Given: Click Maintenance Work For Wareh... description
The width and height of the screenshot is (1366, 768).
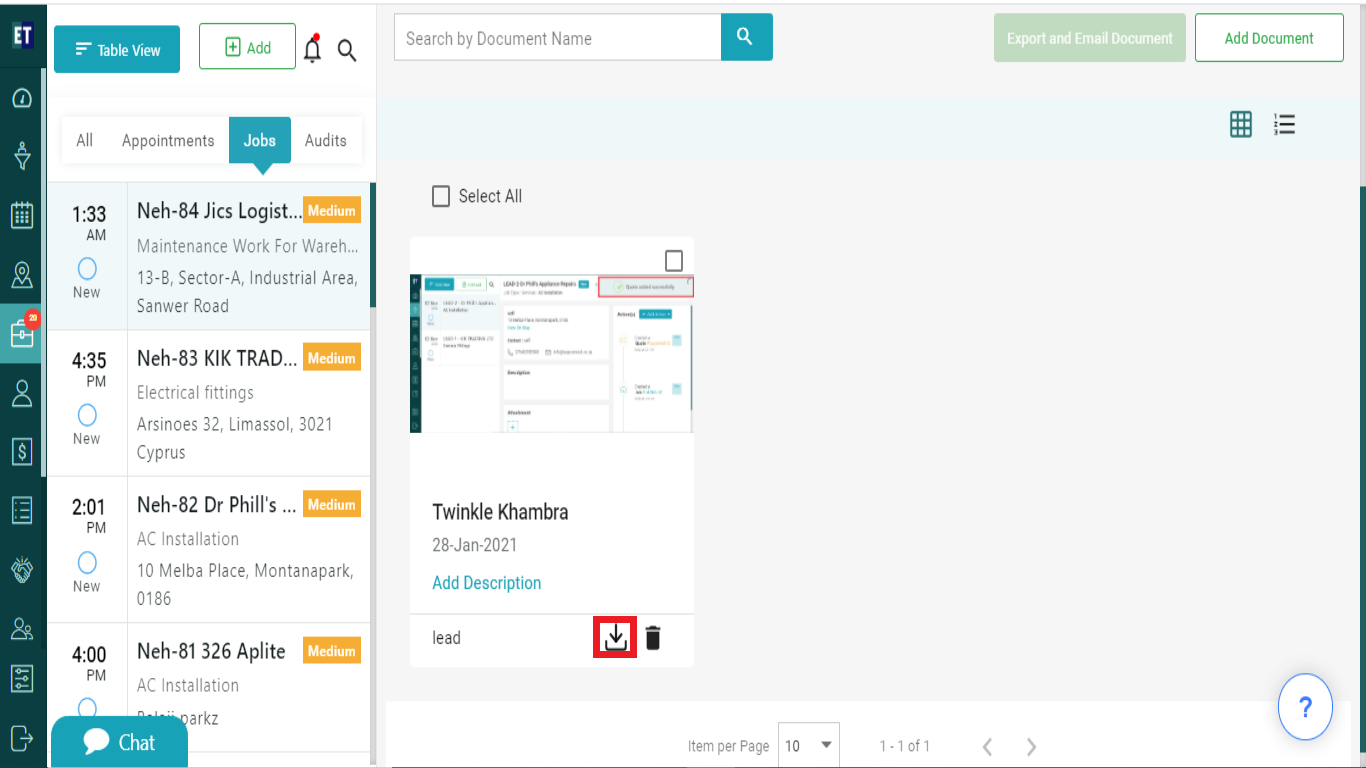Looking at the screenshot, I should tap(247, 246).
